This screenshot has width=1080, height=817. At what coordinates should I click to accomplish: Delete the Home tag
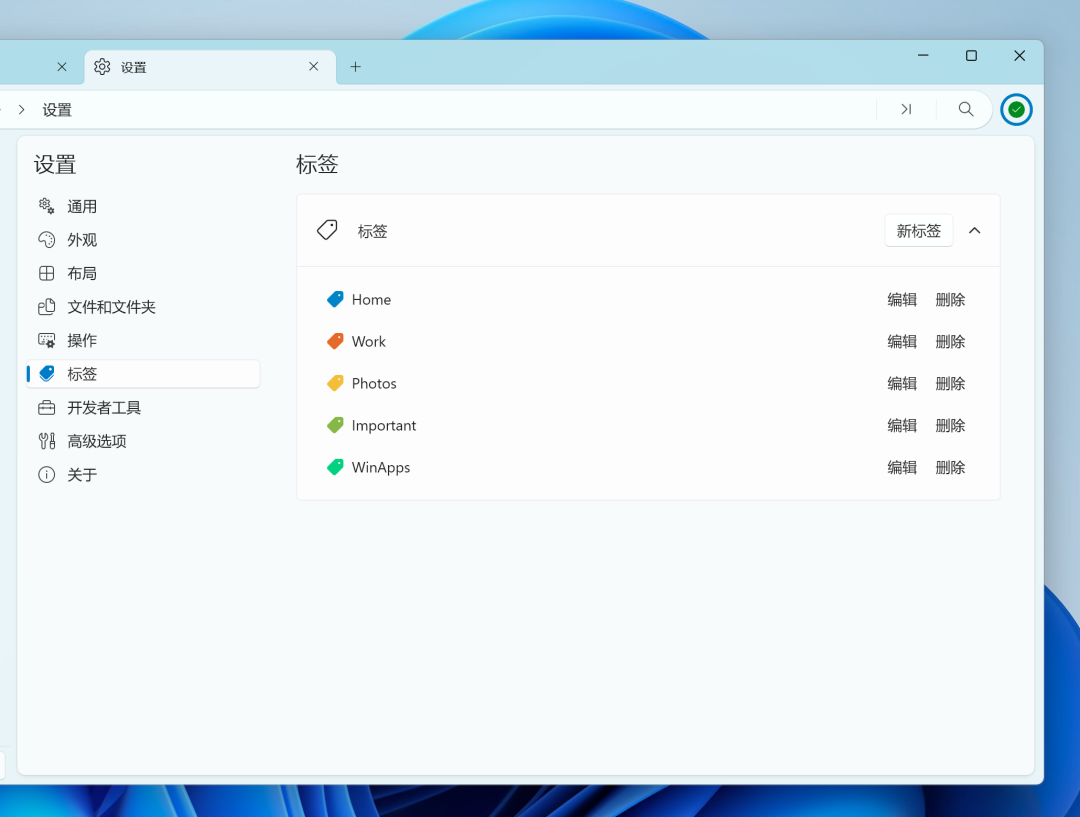pos(951,300)
